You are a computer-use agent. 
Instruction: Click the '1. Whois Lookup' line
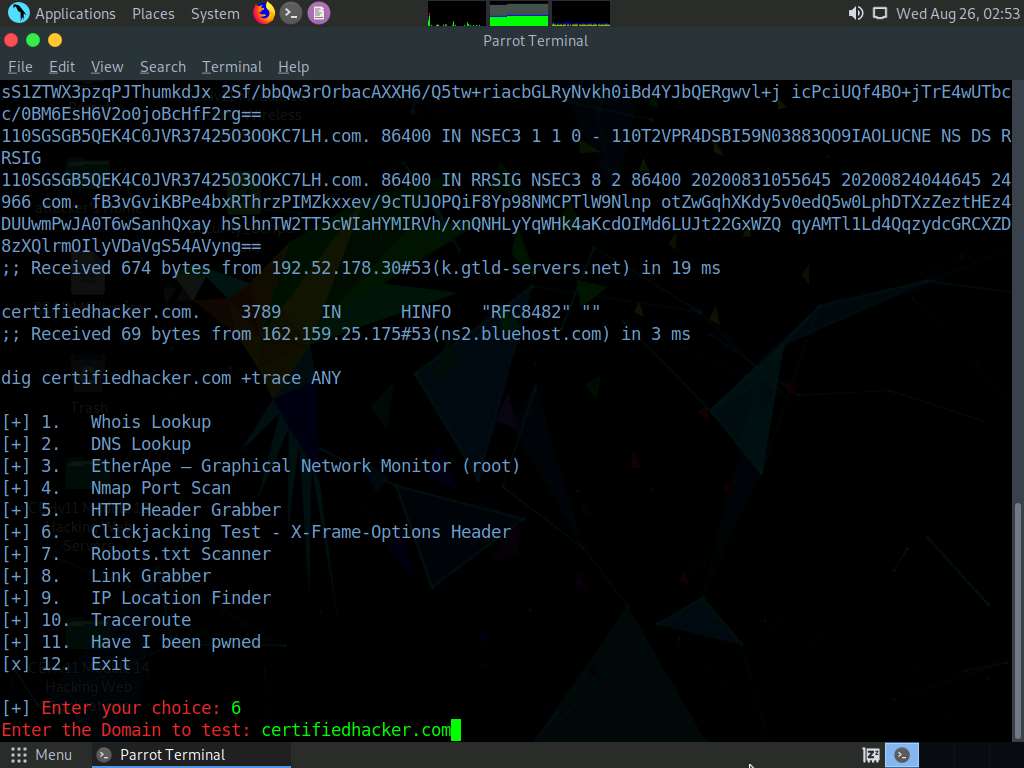(x=106, y=422)
